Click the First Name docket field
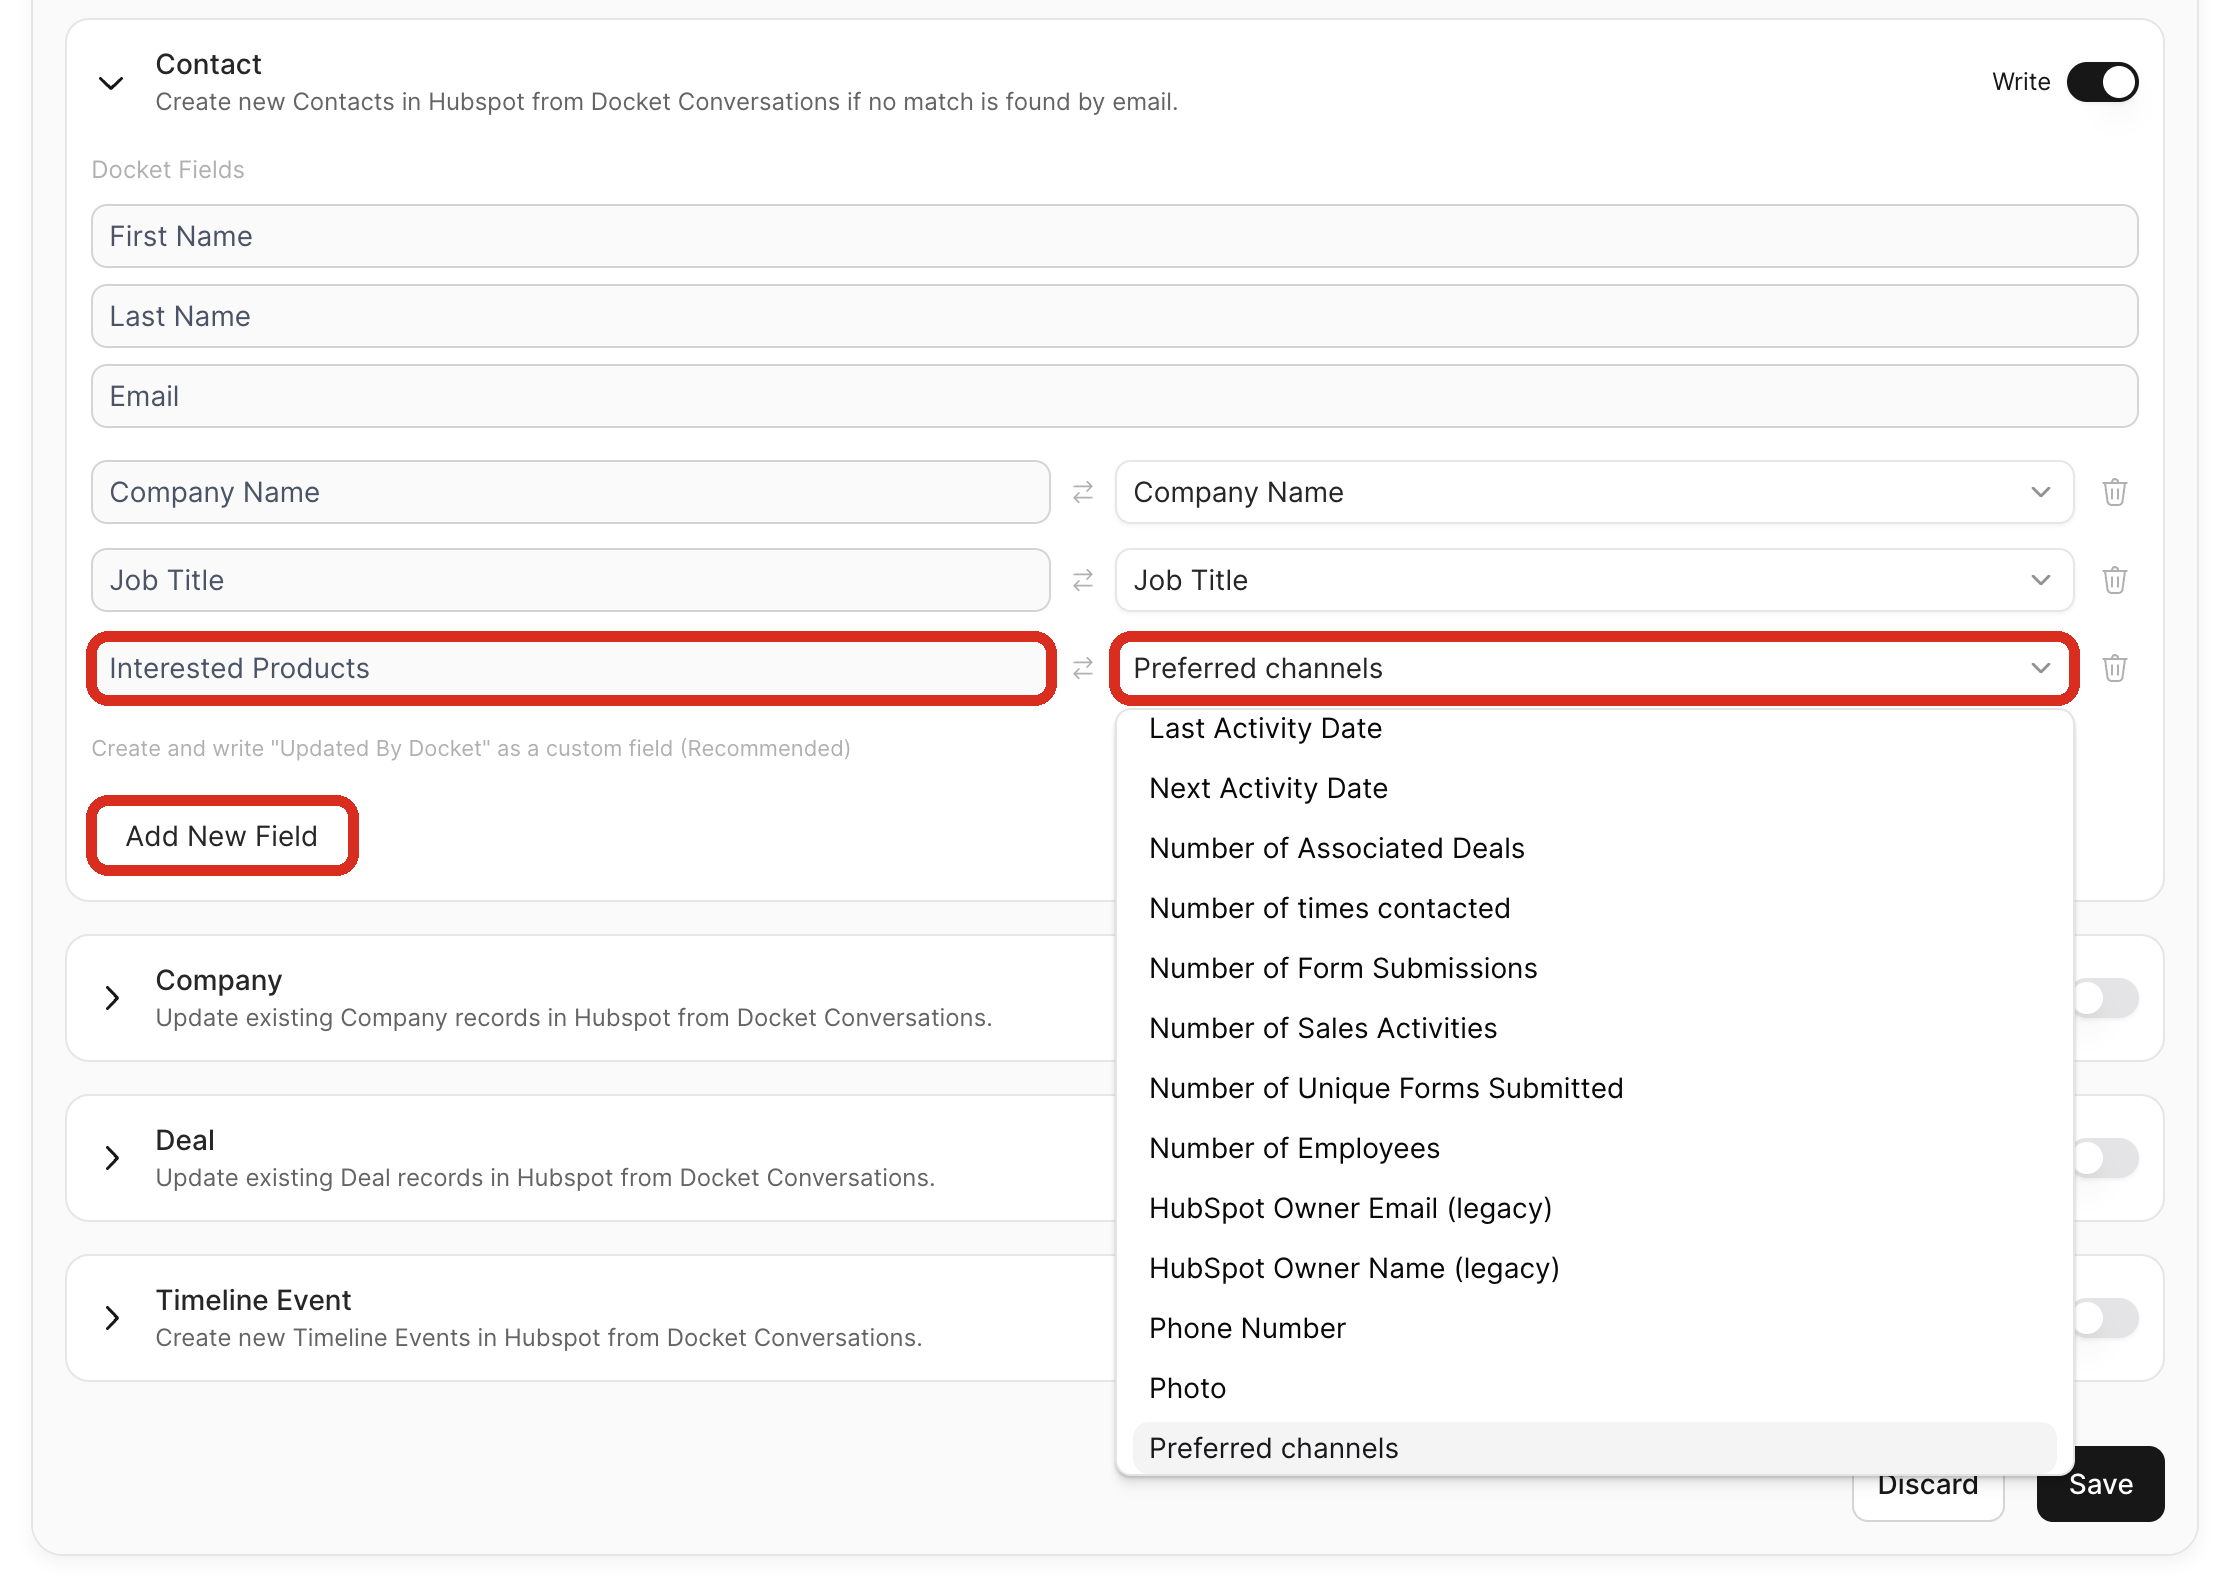 pos(1114,236)
